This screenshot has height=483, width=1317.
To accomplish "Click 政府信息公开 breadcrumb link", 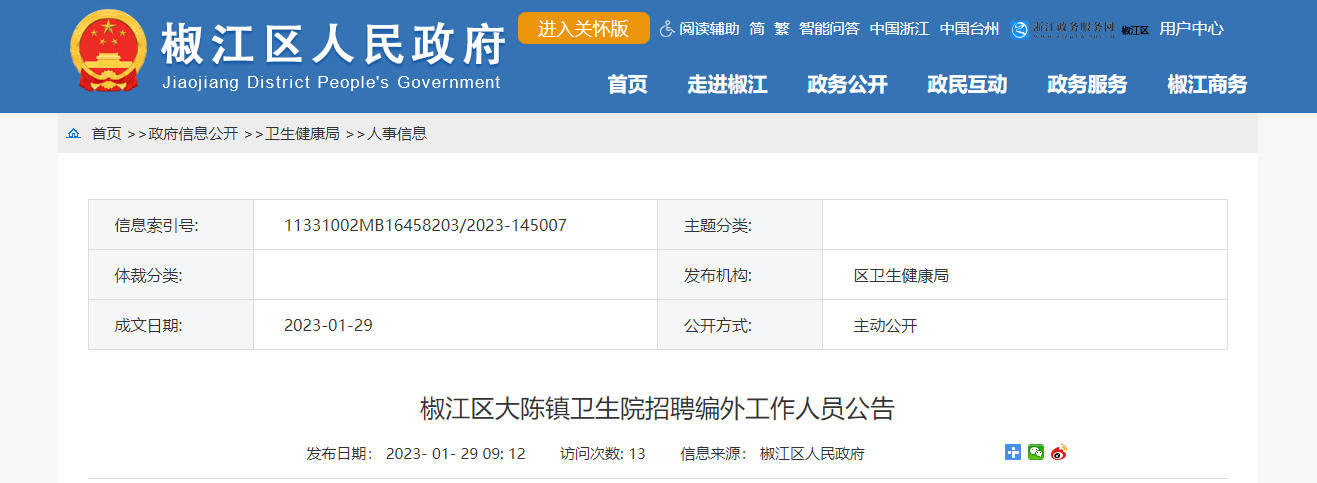I will click(x=193, y=133).
